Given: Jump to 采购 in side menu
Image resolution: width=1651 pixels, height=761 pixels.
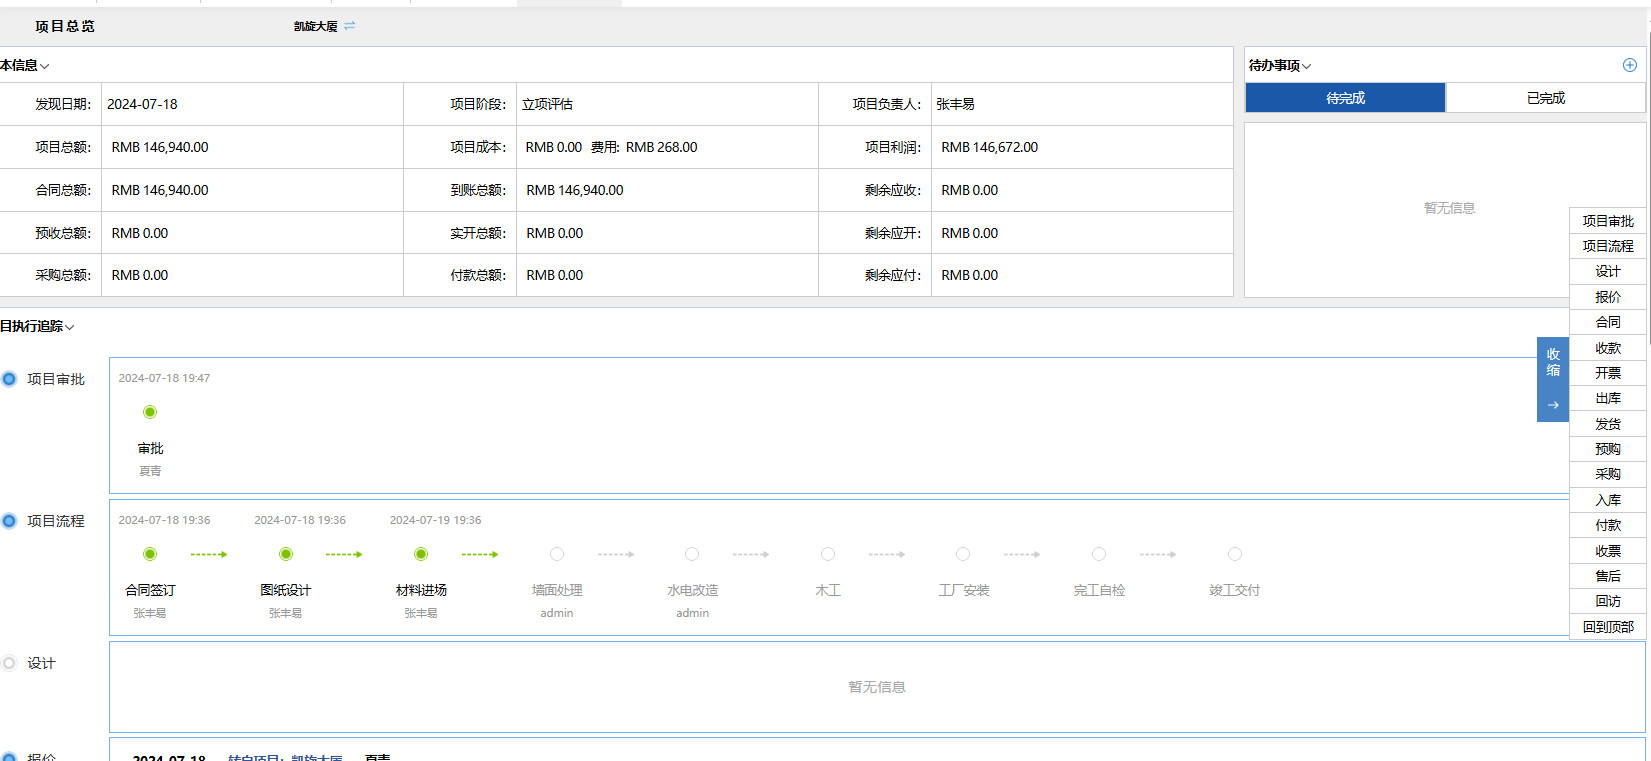Looking at the screenshot, I should tap(1608, 474).
